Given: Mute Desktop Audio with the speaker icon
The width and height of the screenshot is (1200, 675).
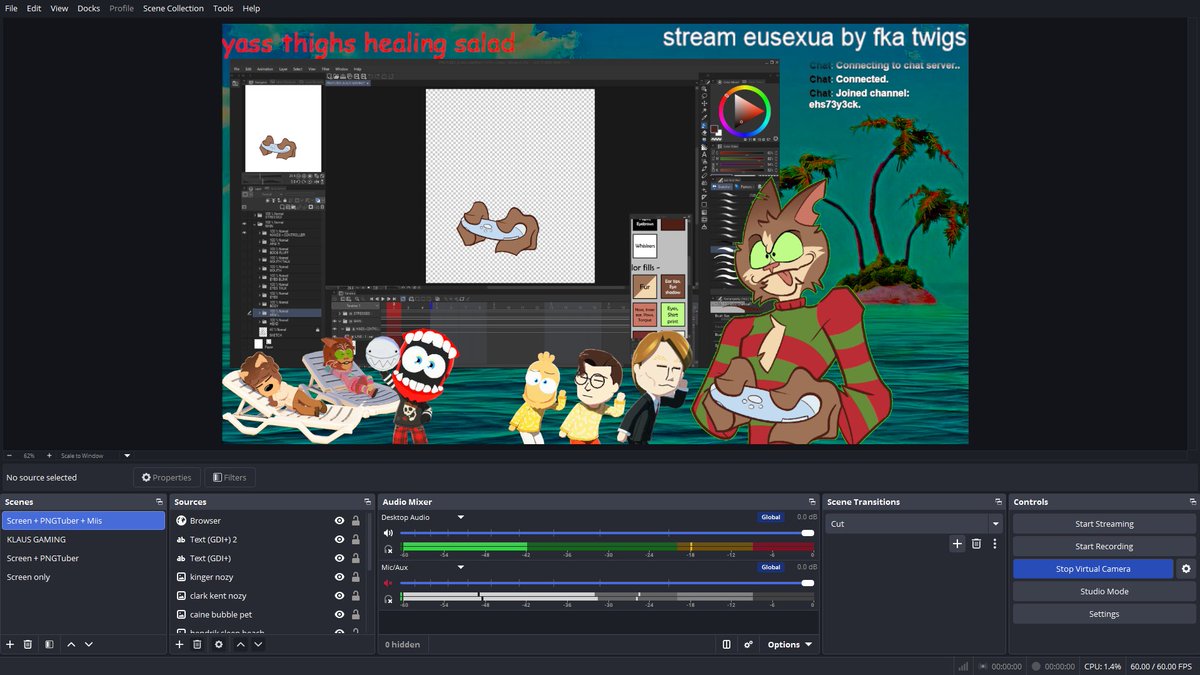Looking at the screenshot, I should click(x=389, y=534).
